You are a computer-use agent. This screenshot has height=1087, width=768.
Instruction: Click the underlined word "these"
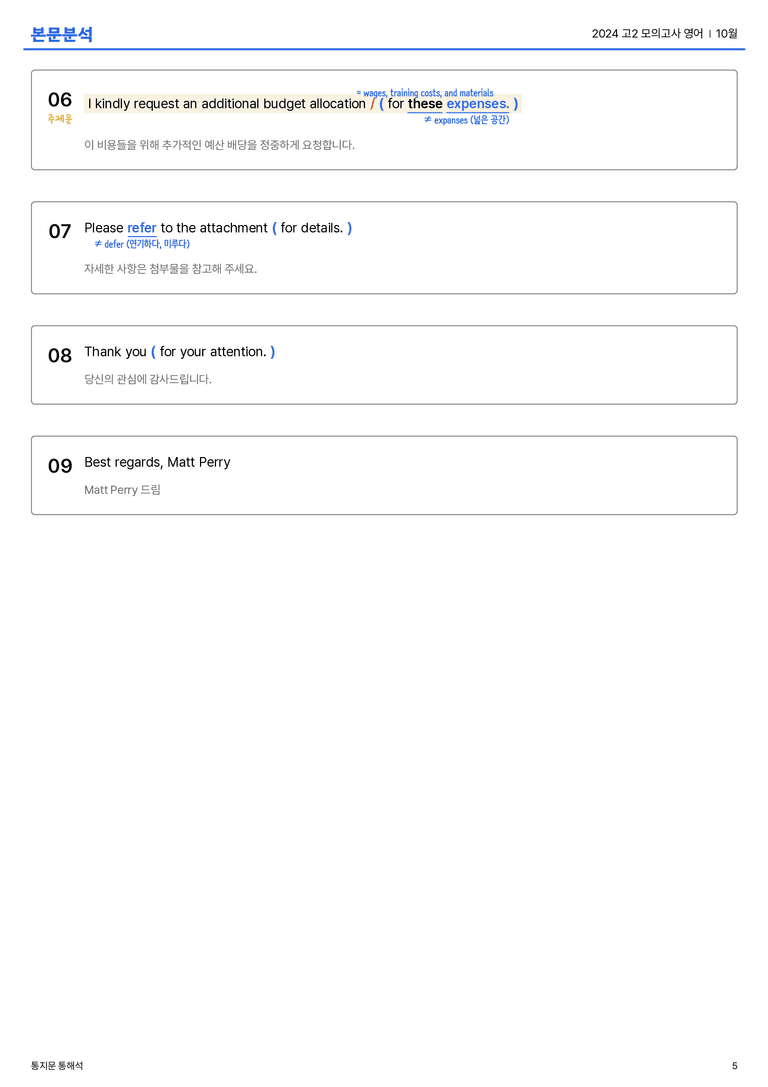click(425, 104)
